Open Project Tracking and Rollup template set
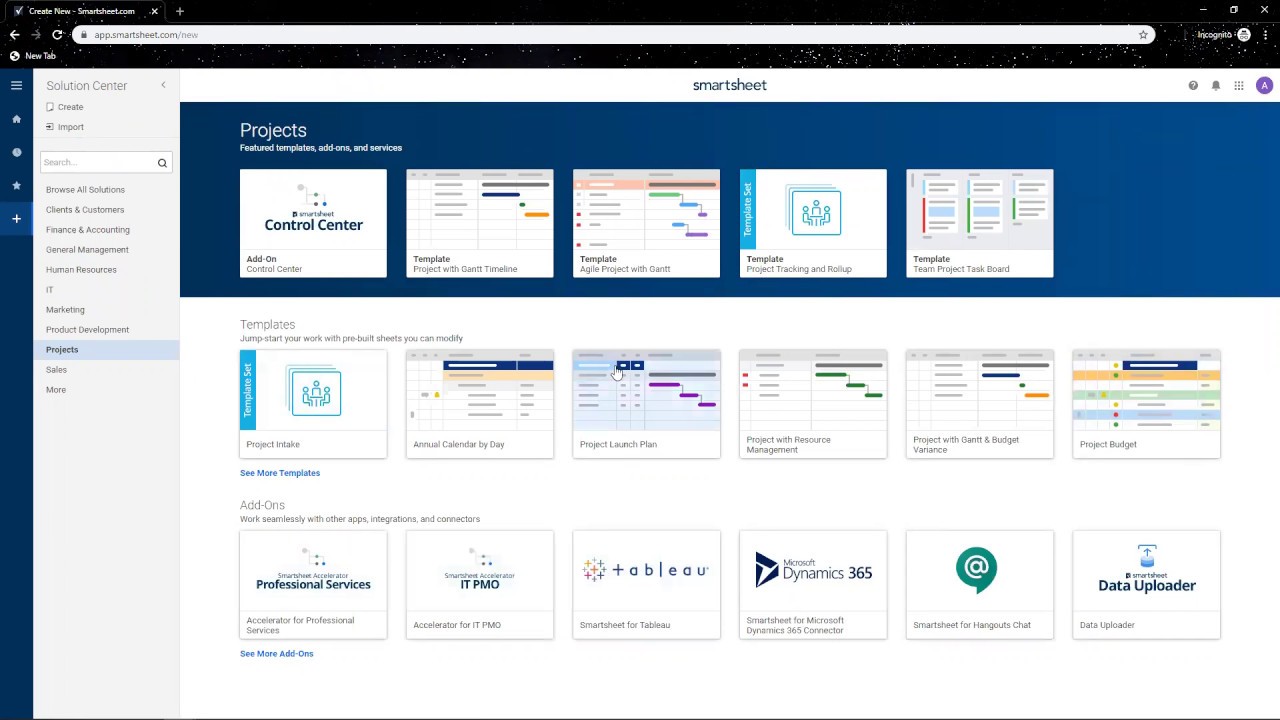Screen dimensions: 1280x720 (x=813, y=223)
